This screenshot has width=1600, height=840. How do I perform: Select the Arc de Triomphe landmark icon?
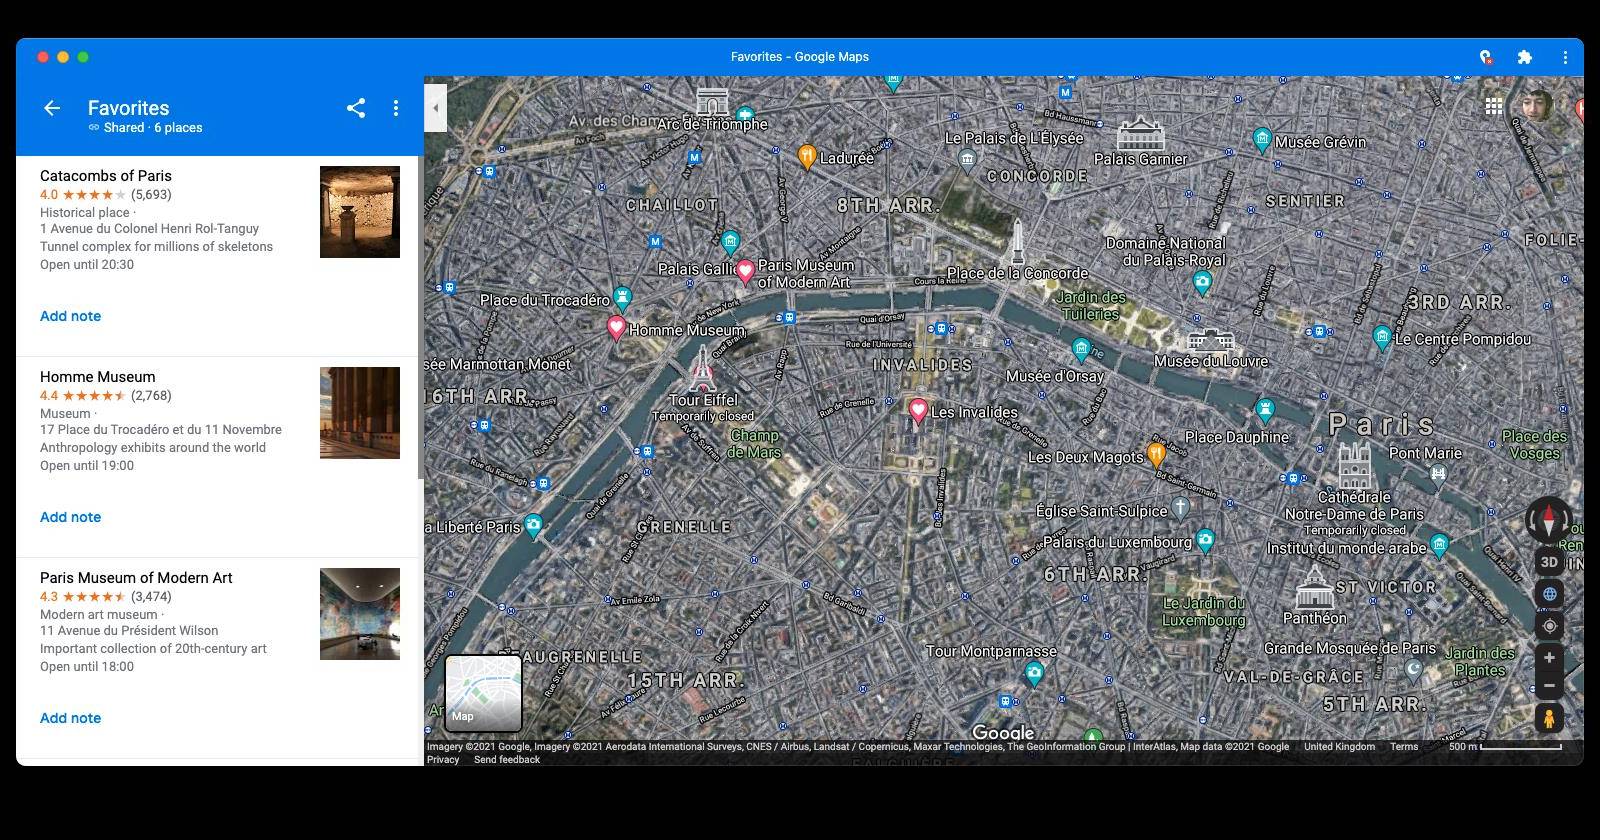pyautogui.click(x=713, y=101)
